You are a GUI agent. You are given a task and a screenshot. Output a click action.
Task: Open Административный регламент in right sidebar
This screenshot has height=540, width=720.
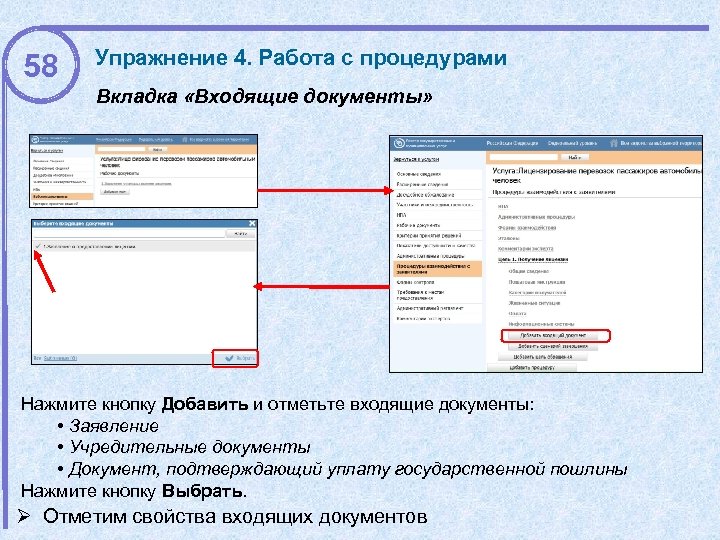(x=430, y=308)
